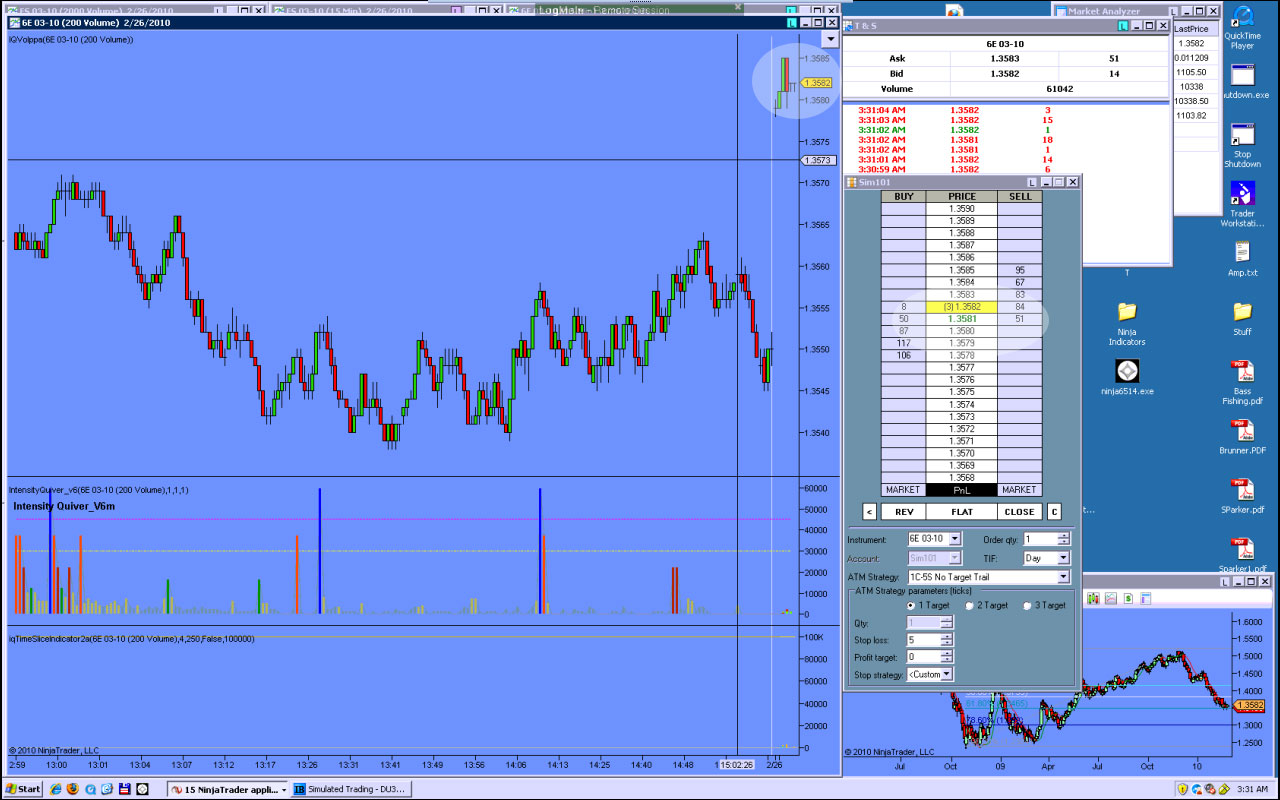Run the ninja6514.exe desktop icon

[1127, 378]
